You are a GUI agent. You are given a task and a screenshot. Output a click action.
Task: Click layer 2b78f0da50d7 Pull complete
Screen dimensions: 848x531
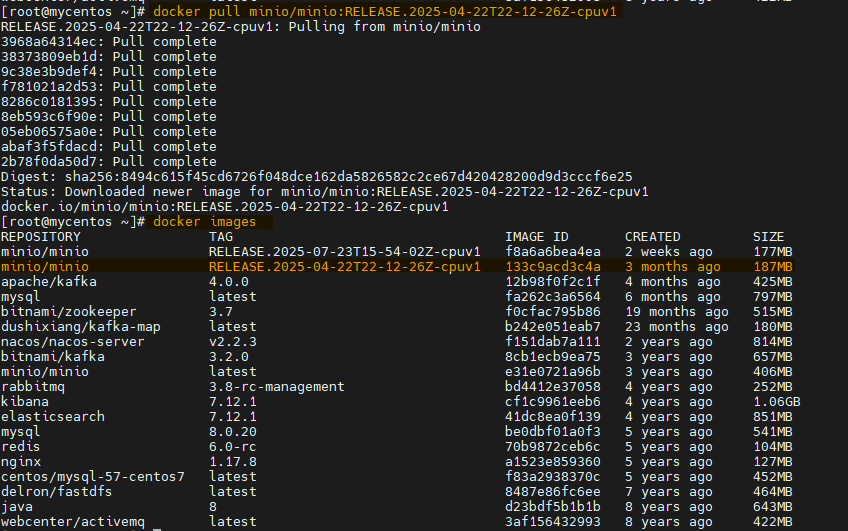109,162
